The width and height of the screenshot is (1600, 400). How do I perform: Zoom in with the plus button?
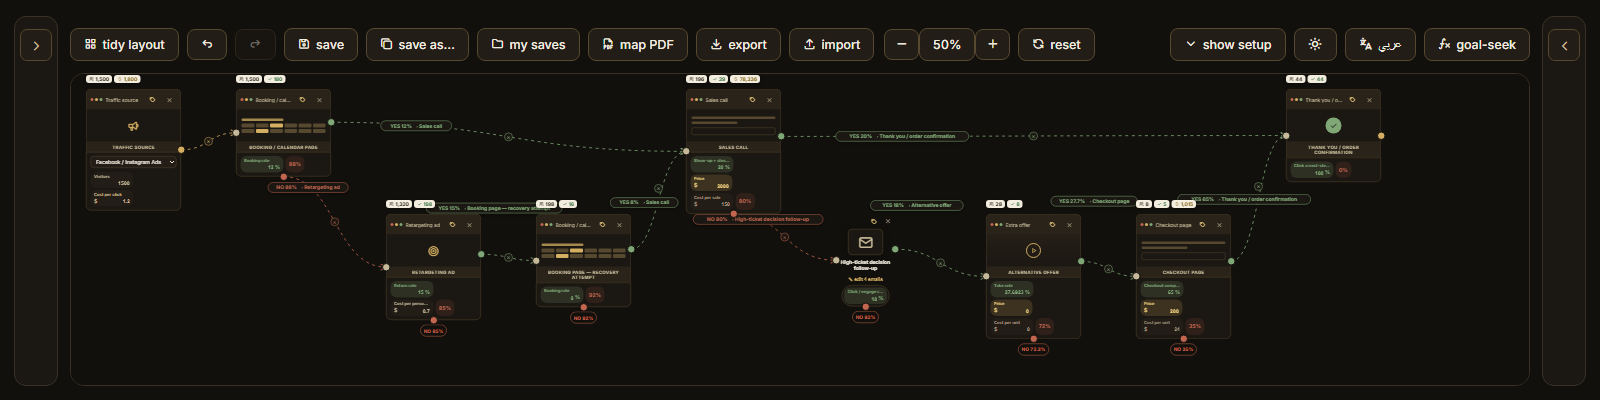pyautogui.click(x=992, y=44)
